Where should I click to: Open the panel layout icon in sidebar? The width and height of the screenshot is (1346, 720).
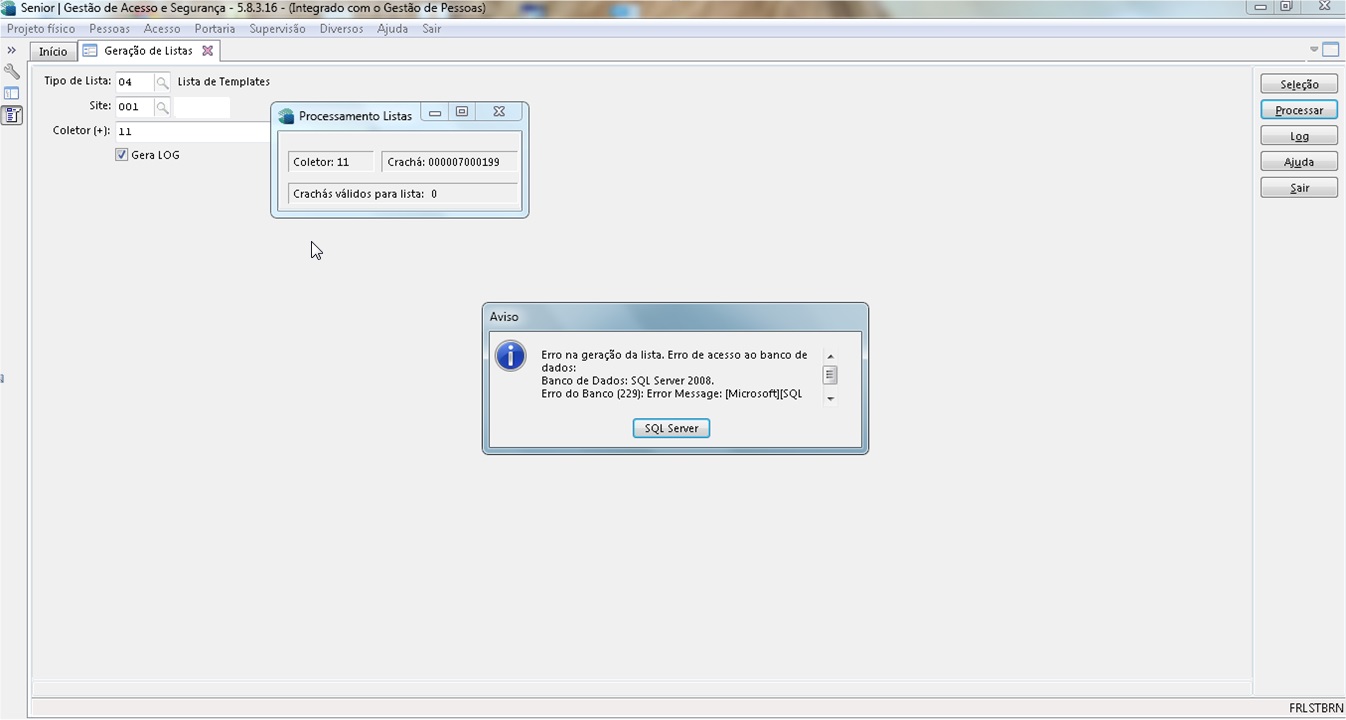click(x=12, y=94)
